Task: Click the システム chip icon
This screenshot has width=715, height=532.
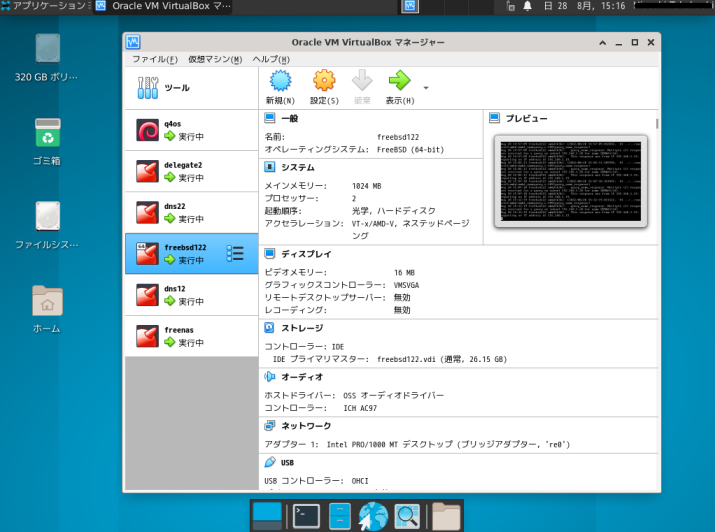Action: coord(269,167)
